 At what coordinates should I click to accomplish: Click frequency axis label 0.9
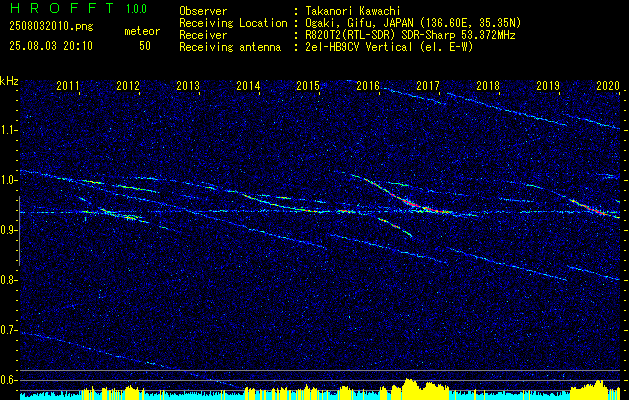[8, 230]
